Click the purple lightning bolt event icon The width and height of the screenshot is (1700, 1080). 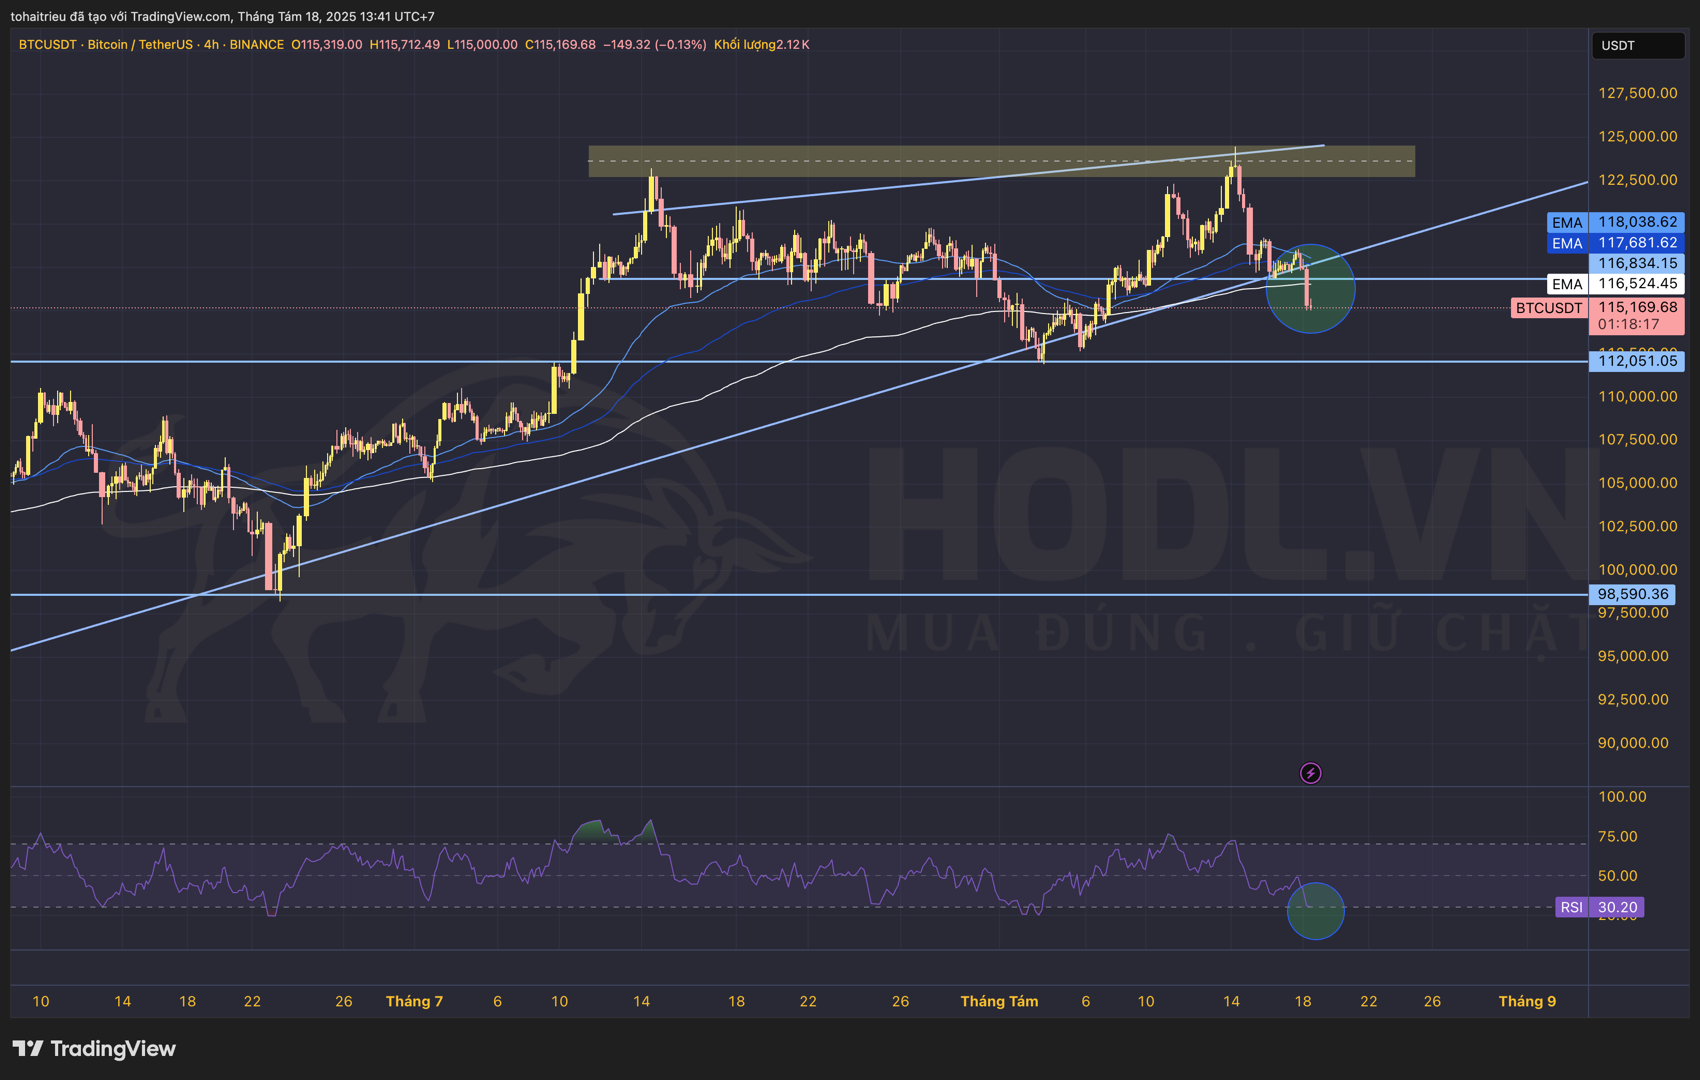(1310, 773)
